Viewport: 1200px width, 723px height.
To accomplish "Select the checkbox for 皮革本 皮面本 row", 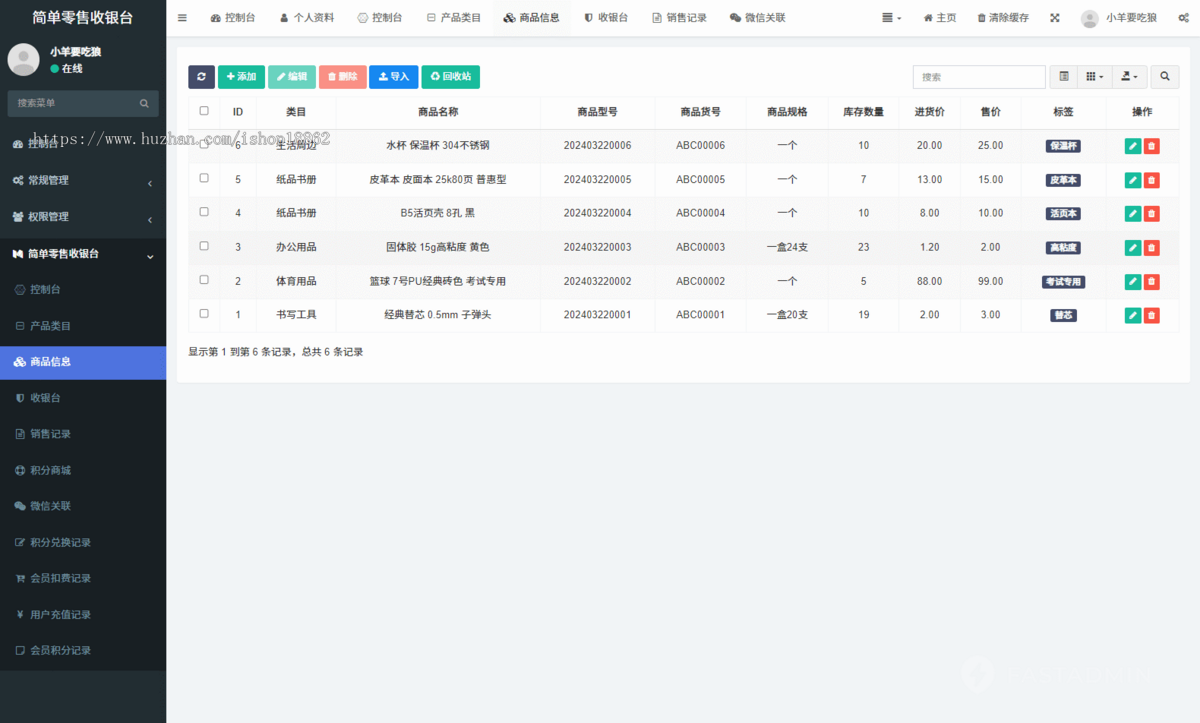I will point(204,180).
